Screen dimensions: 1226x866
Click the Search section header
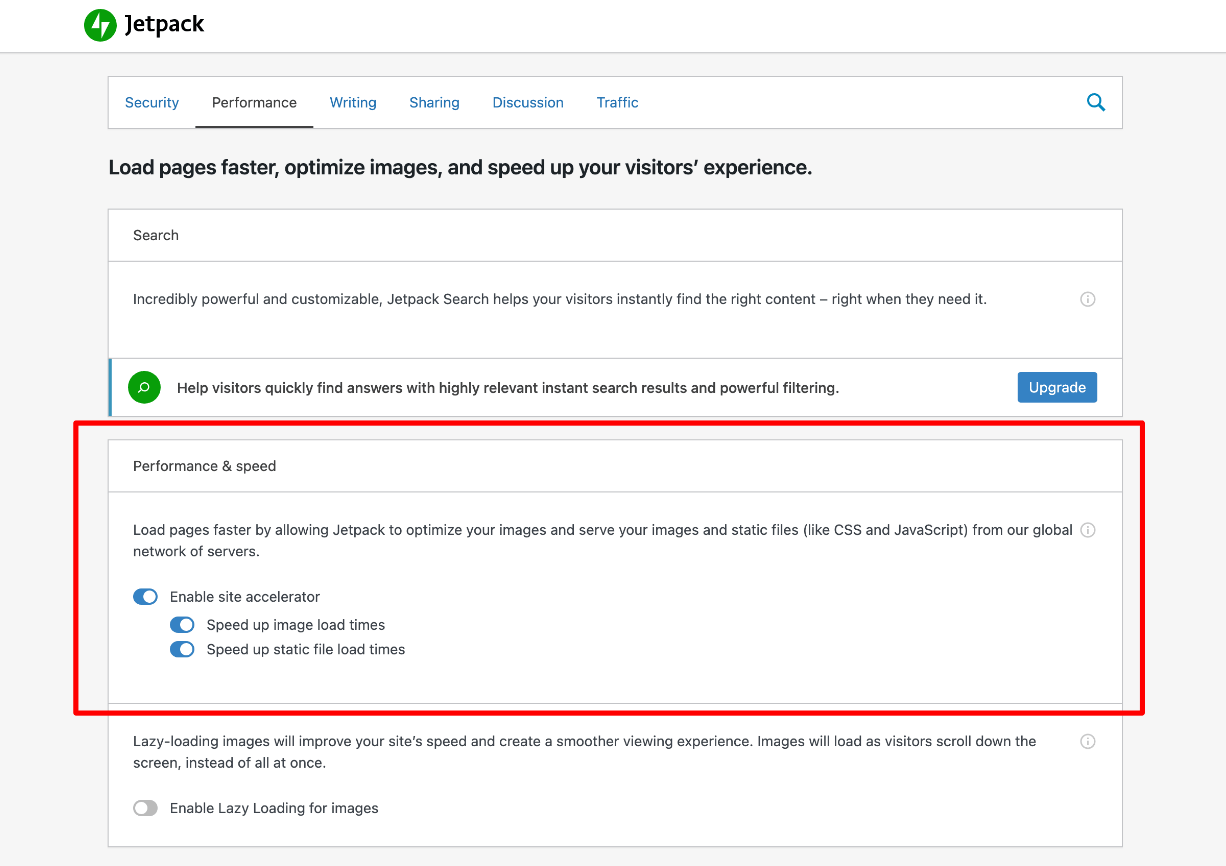[x=615, y=235]
